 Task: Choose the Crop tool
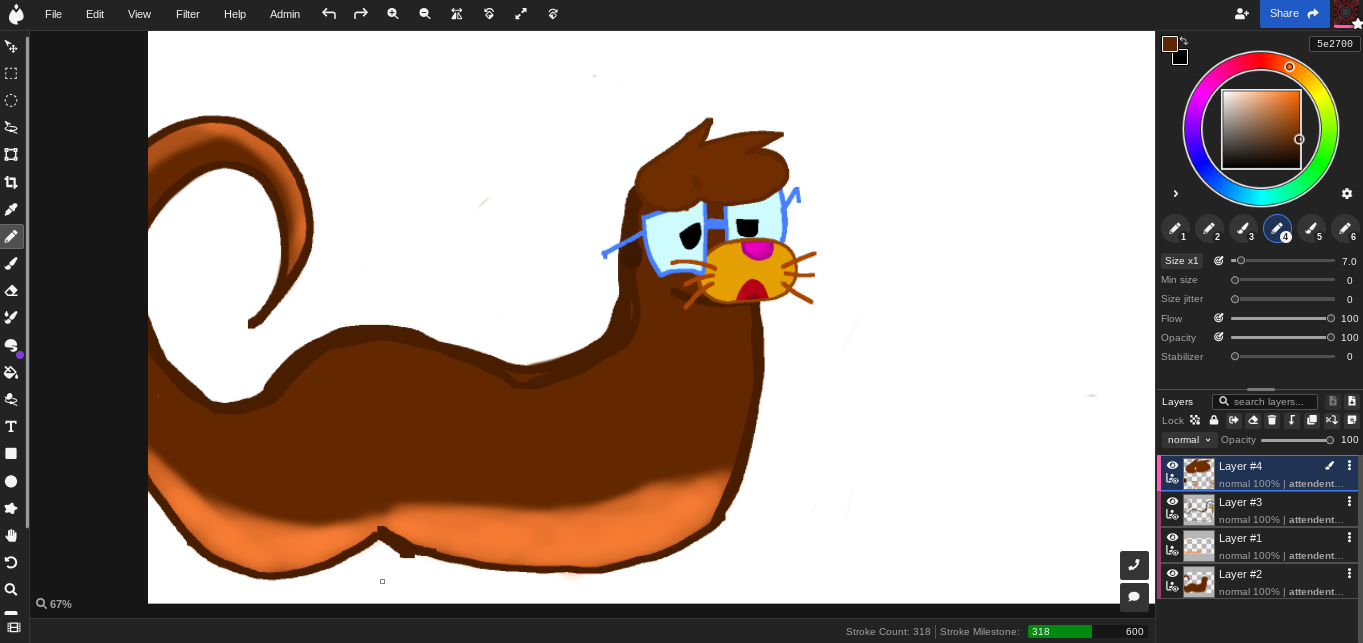(11, 182)
